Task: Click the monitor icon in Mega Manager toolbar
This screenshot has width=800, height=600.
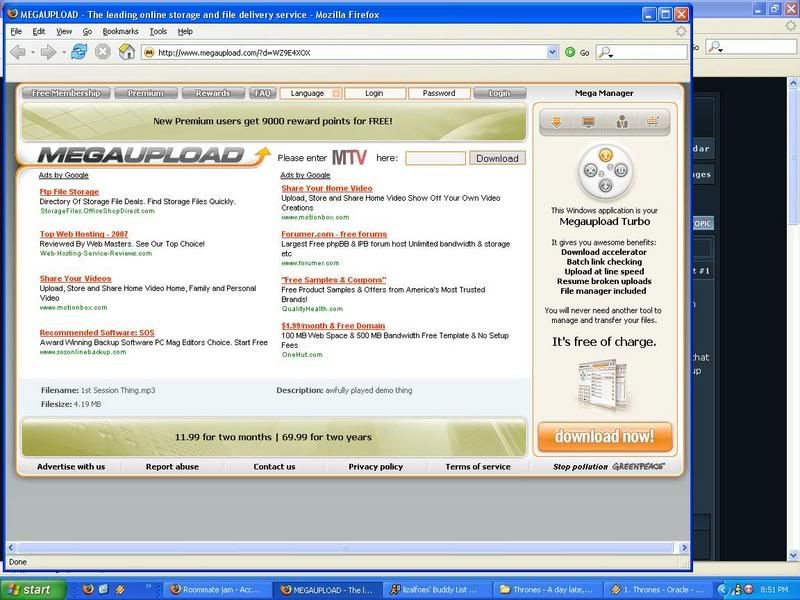Action: [588, 122]
